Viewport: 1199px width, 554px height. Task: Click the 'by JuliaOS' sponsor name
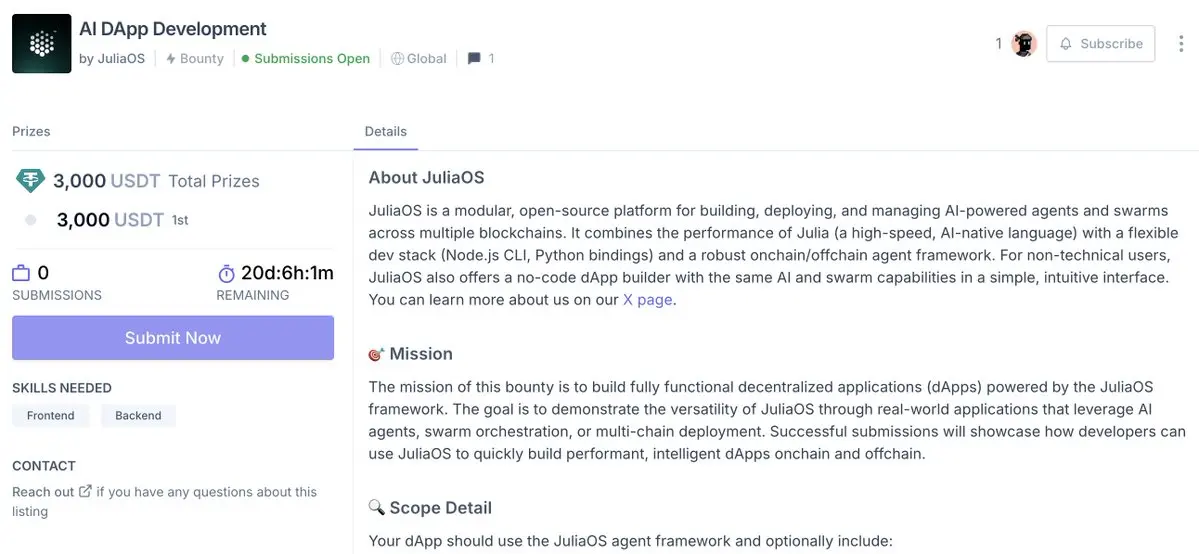pos(112,58)
